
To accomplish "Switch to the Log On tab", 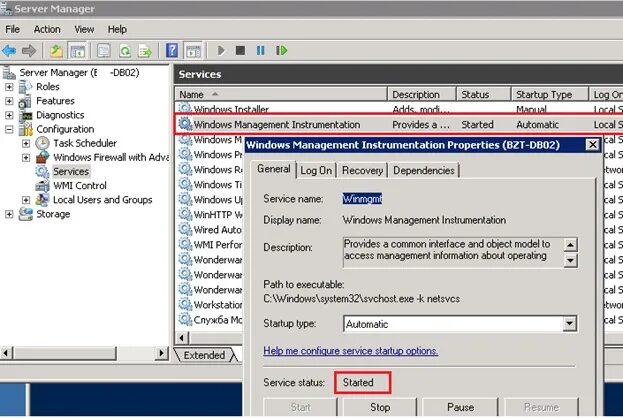I will [316, 170].
